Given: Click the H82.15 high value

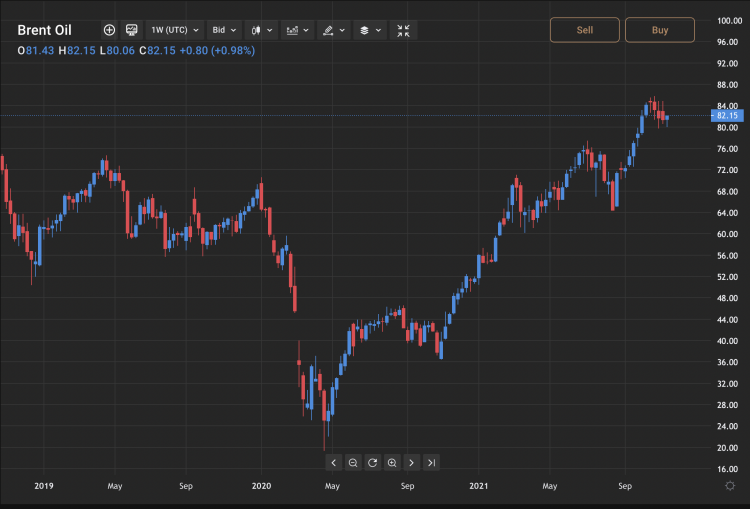Looking at the screenshot, I should pos(77,51).
